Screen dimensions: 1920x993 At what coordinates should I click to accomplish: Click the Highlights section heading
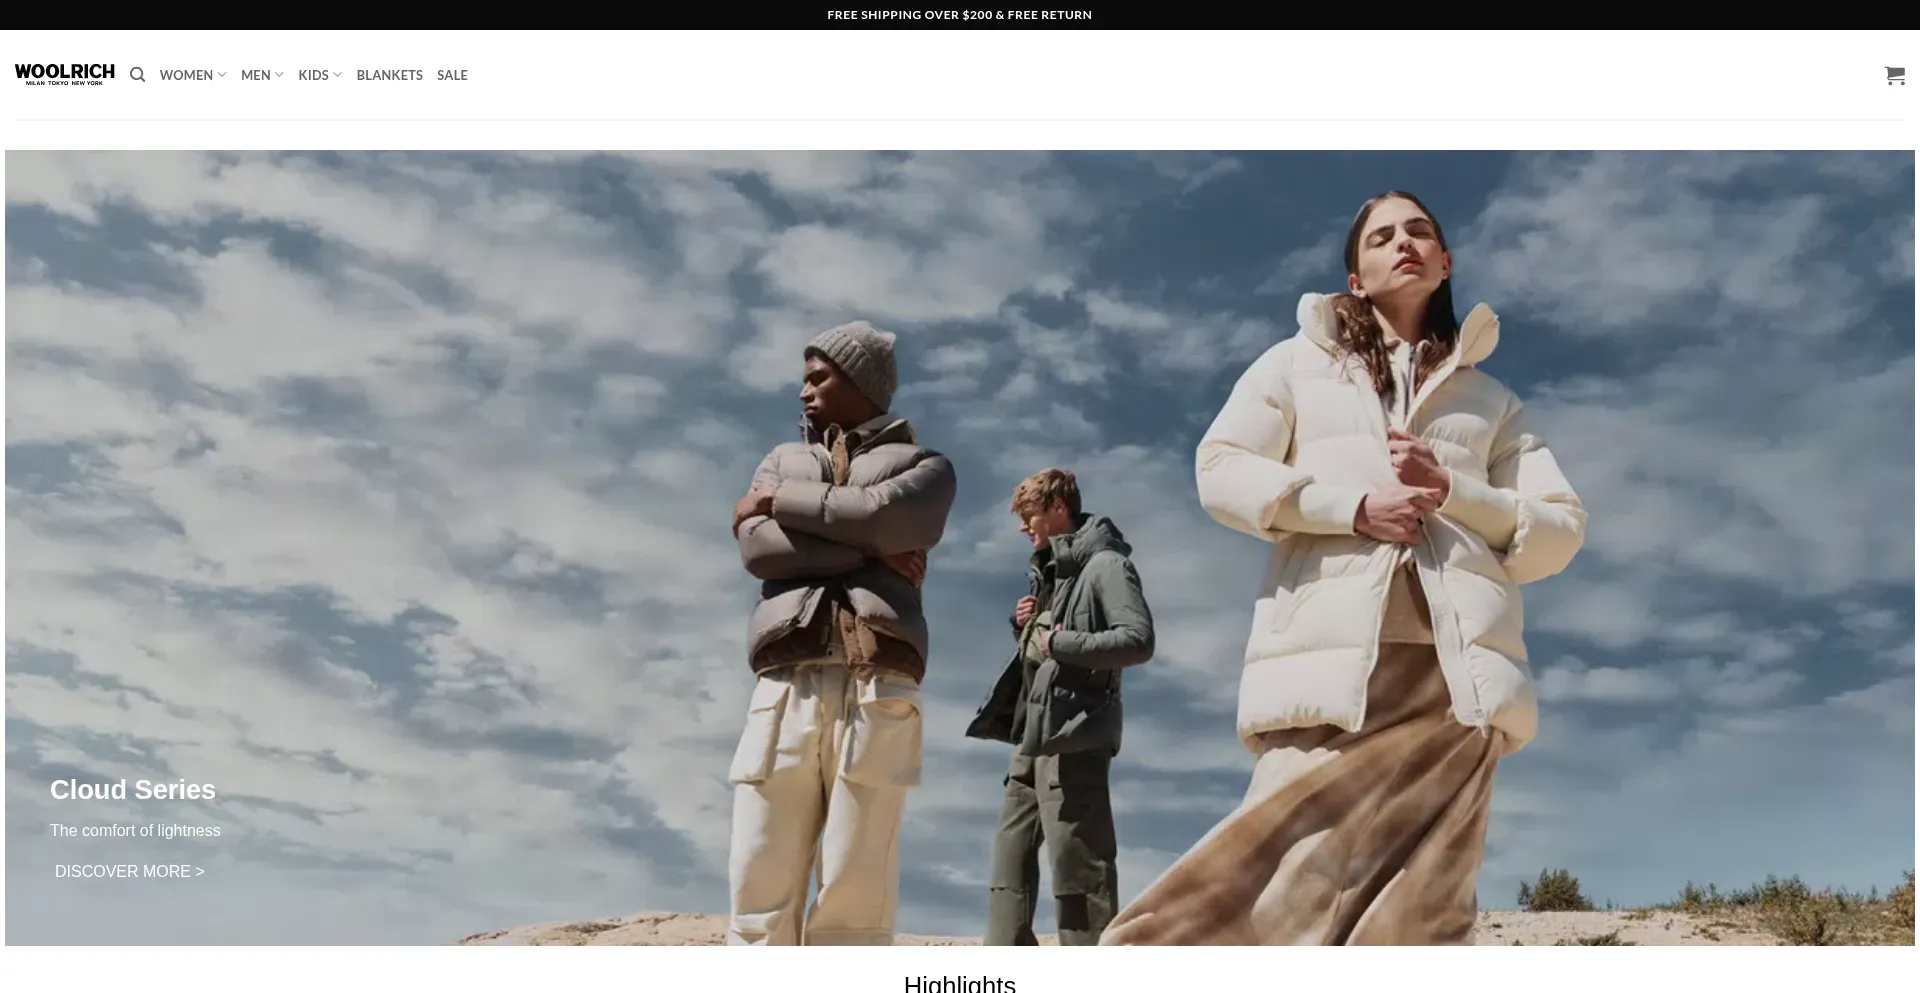pos(959,983)
